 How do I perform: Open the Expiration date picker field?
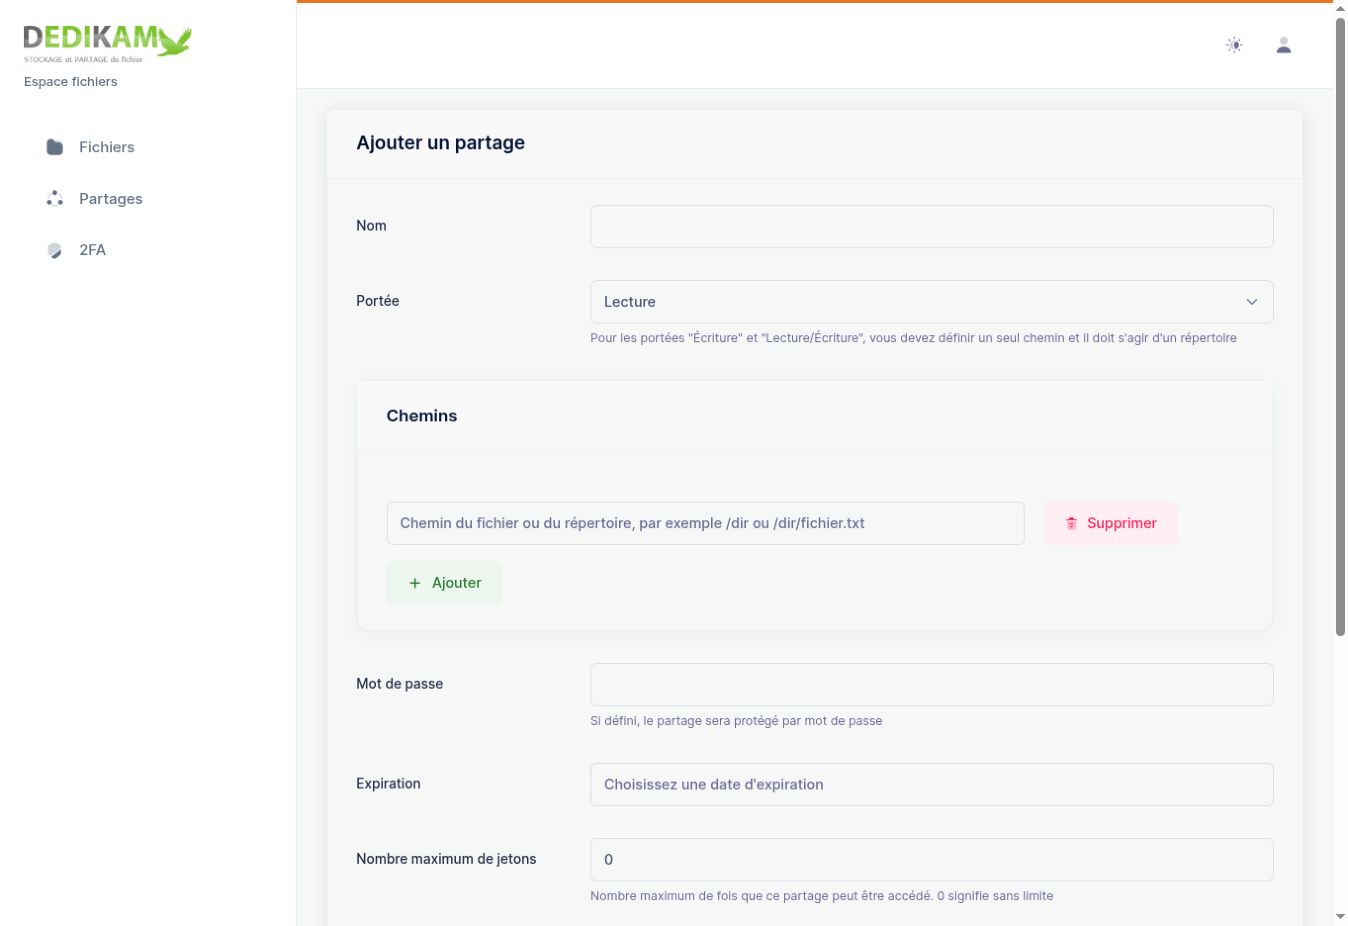point(932,784)
